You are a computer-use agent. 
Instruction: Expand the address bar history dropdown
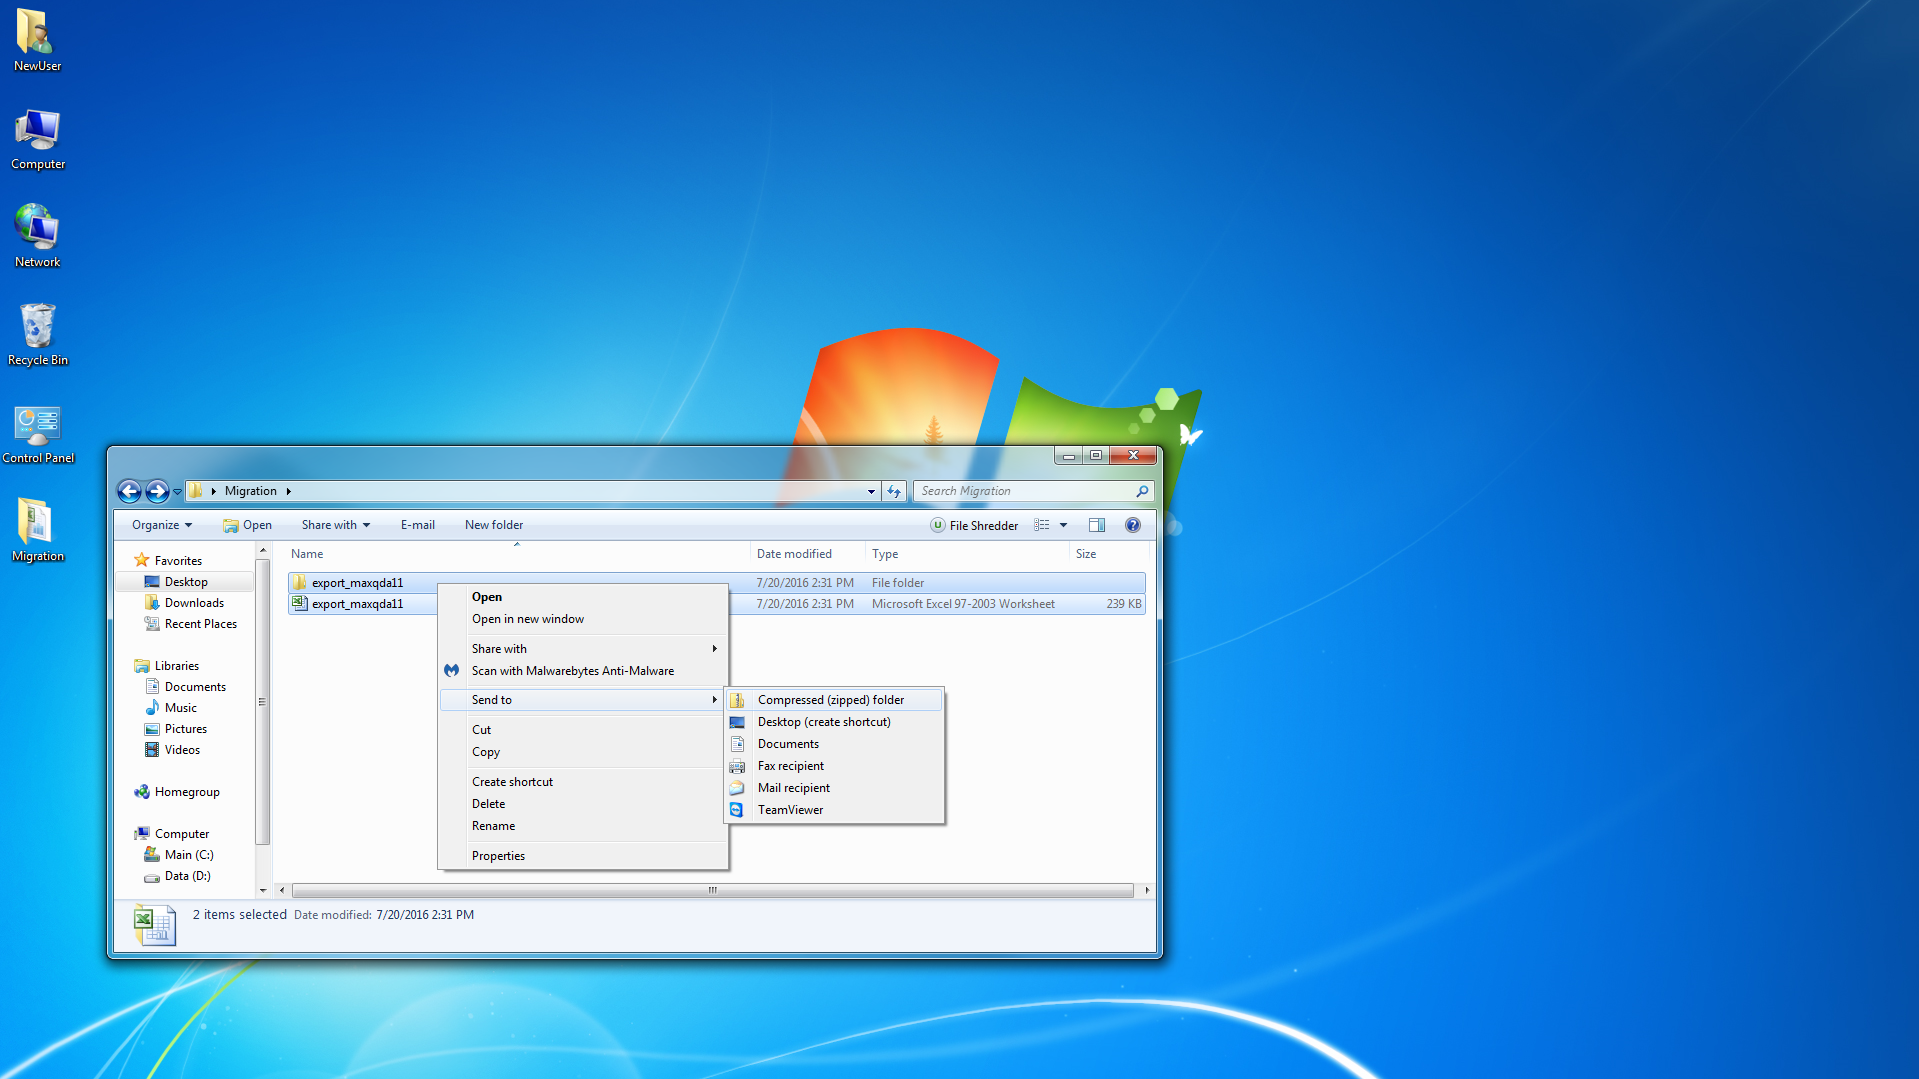(x=871, y=491)
